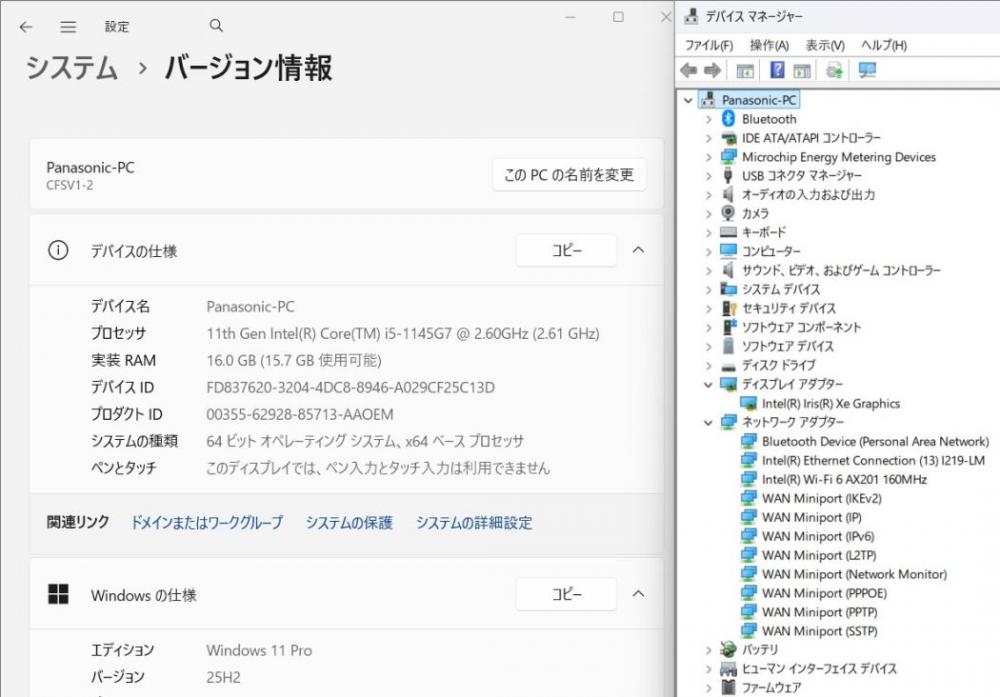Select WAN Miniport (L2TP) entry
Image resolution: width=1000 pixels, height=697 pixels.
[819, 555]
